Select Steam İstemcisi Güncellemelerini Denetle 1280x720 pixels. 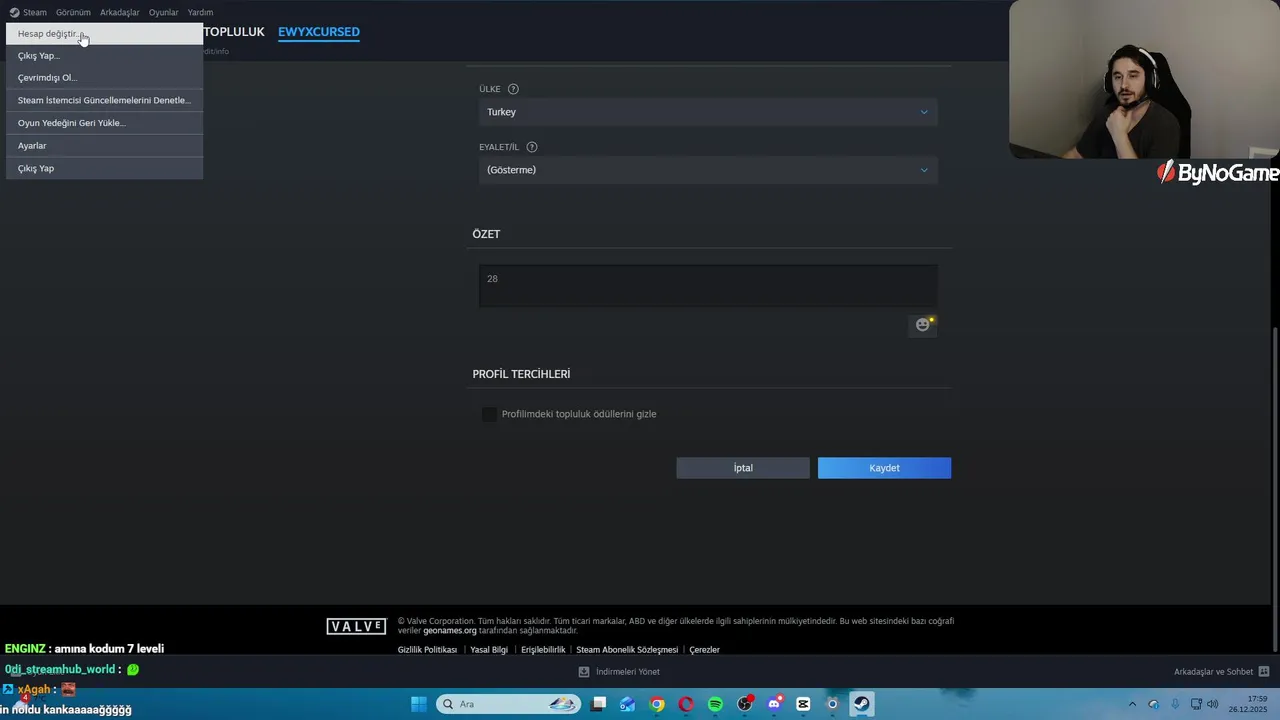point(104,100)
